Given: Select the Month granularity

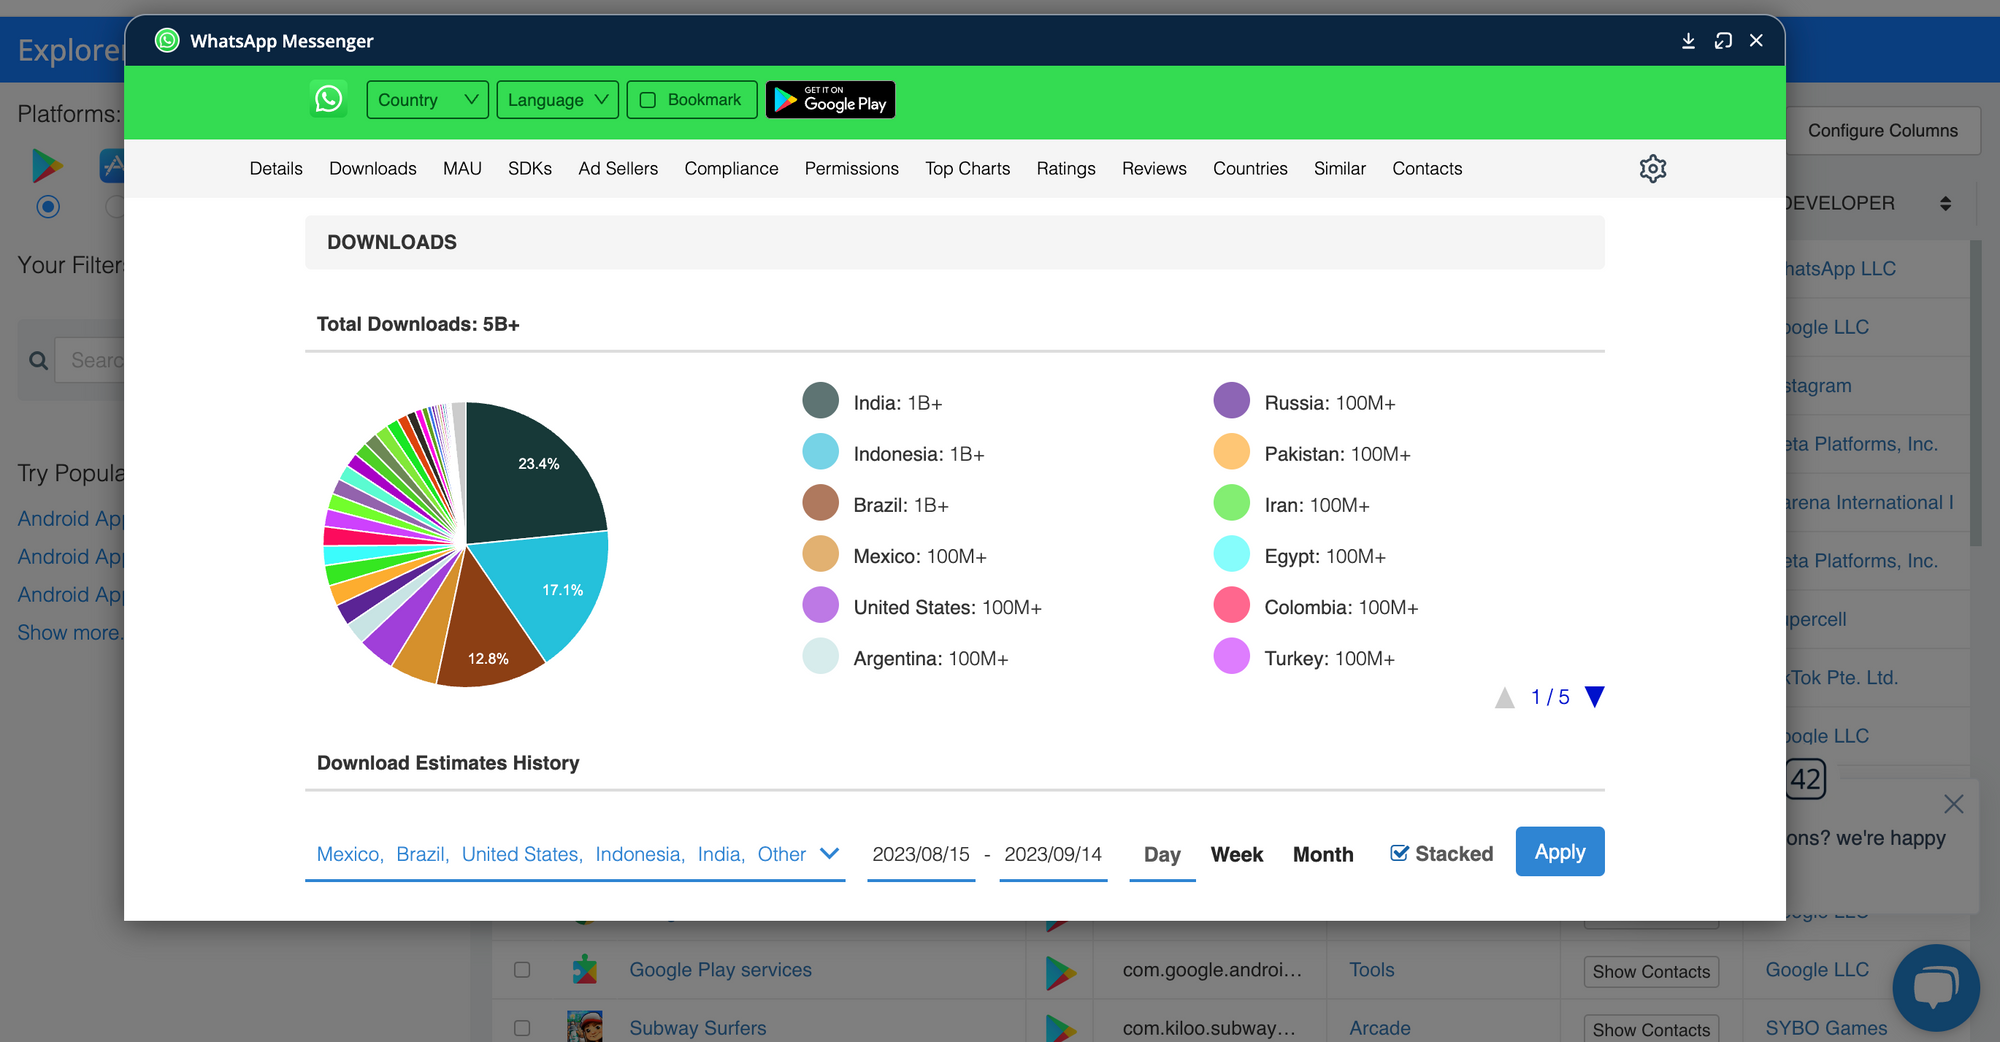Looking at the screenshot, I should pyautogui.click(x=1323, y=854).
